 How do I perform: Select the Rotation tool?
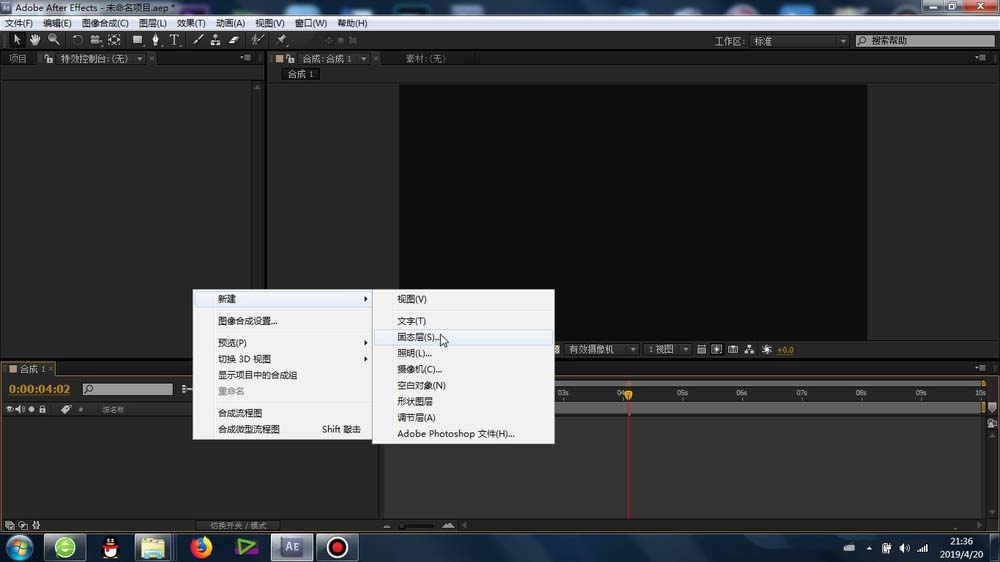(x=77, y=40)
